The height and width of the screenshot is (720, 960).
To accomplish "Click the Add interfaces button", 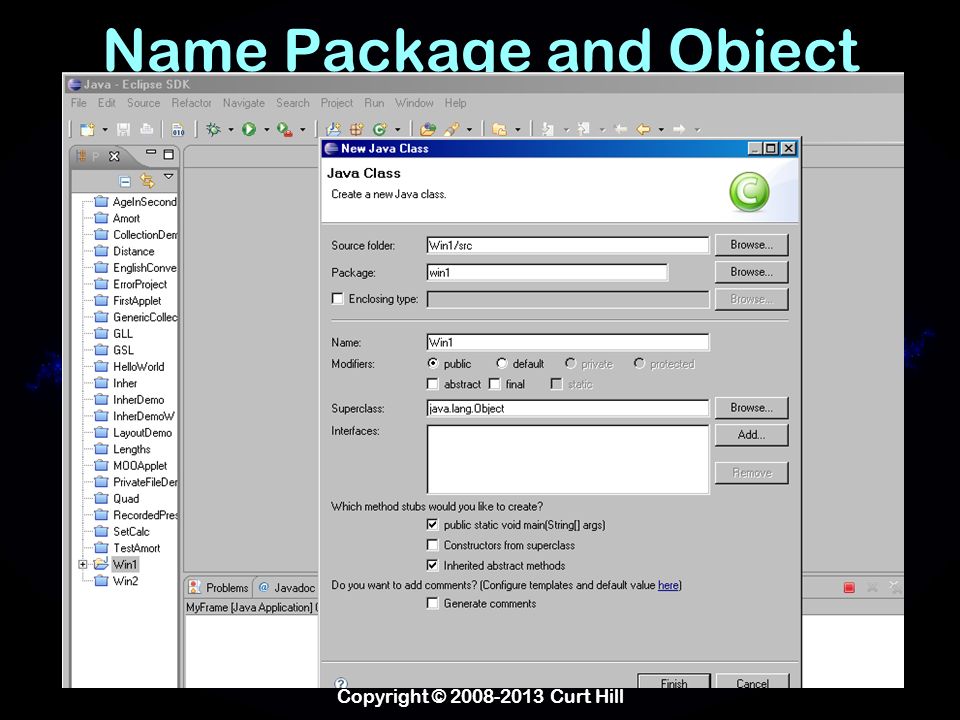I will click(751, 435).
